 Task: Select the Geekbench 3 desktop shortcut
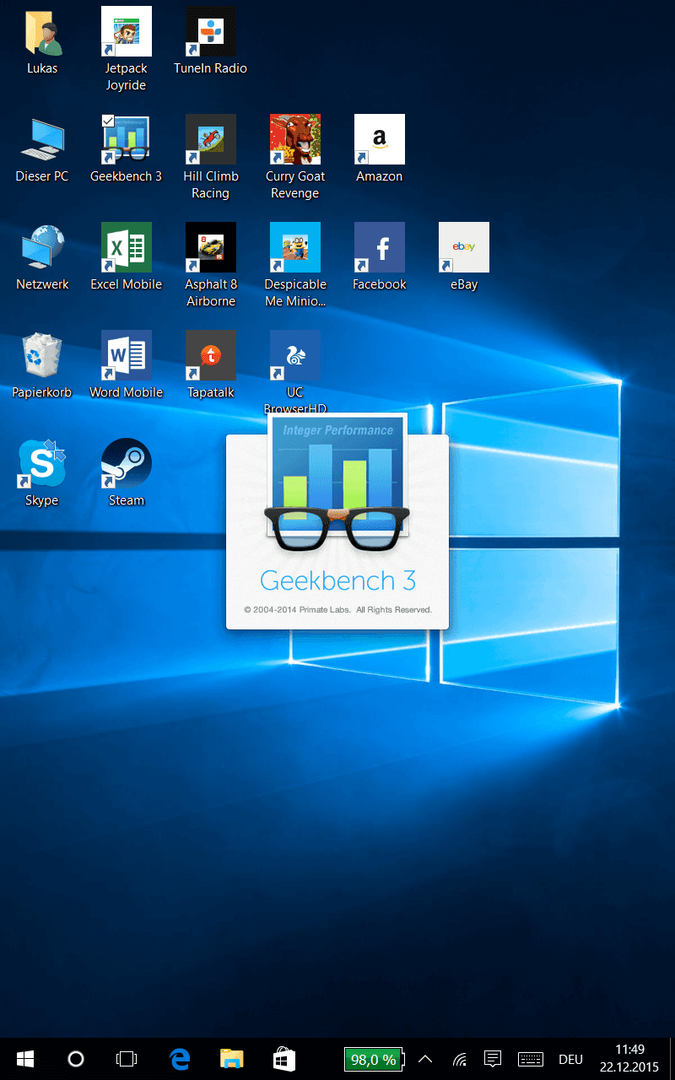(x=126, y=139)
